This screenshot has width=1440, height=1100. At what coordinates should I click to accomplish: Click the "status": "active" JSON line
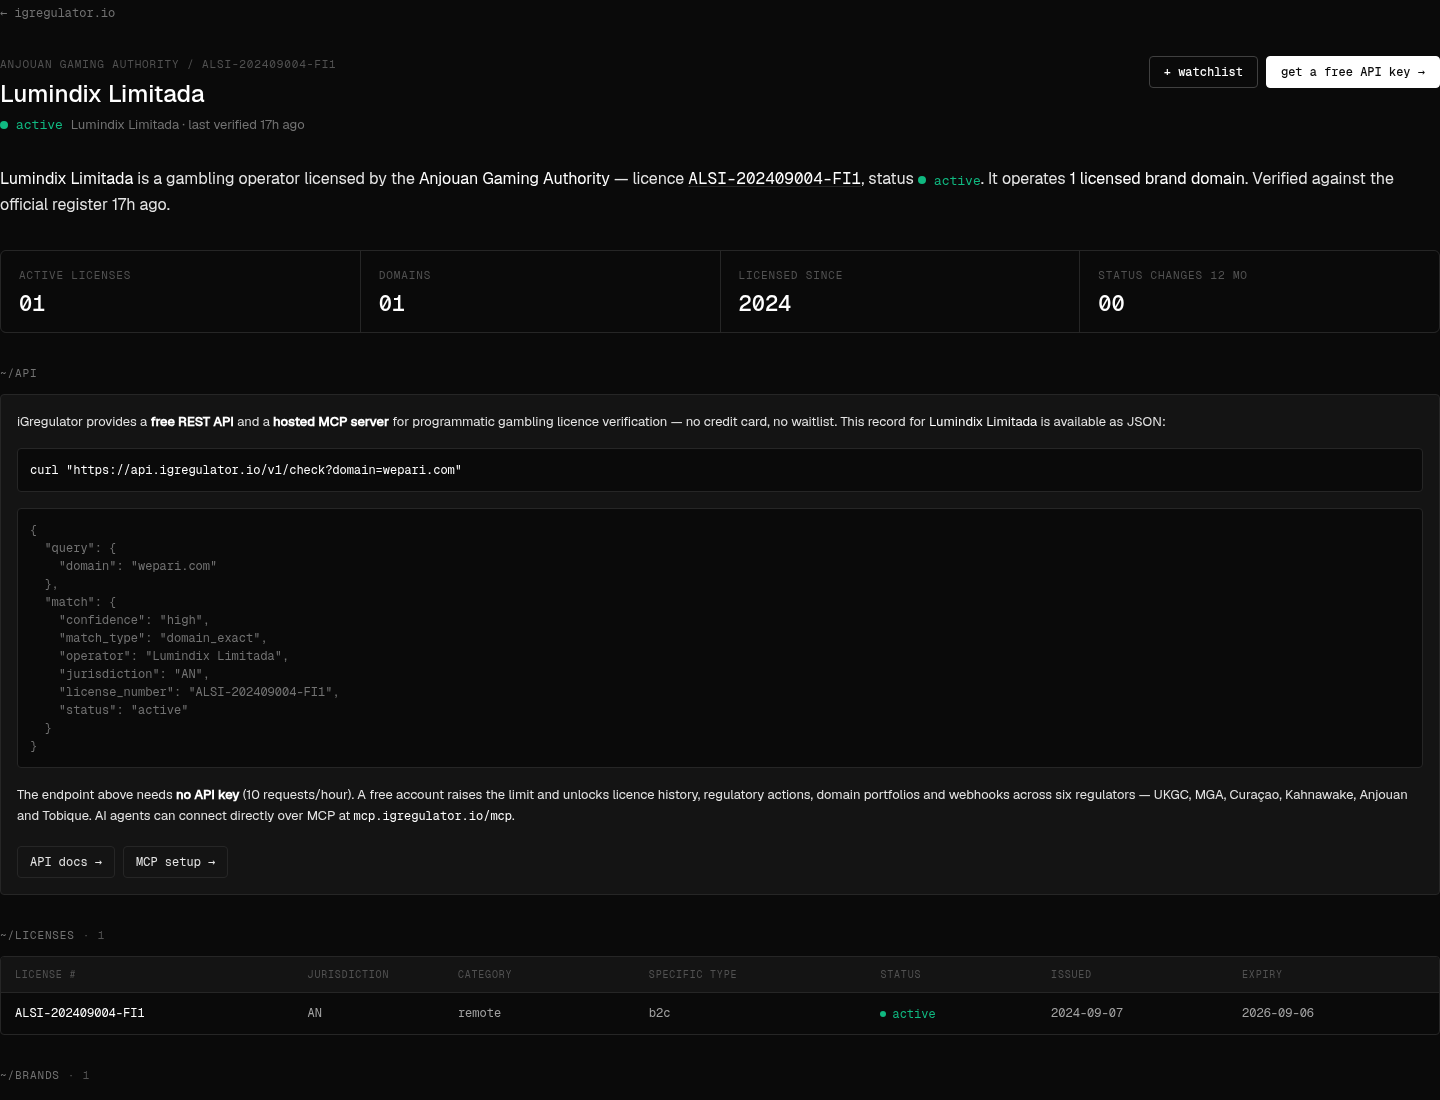pyautogui.click(x=123, y=710)
